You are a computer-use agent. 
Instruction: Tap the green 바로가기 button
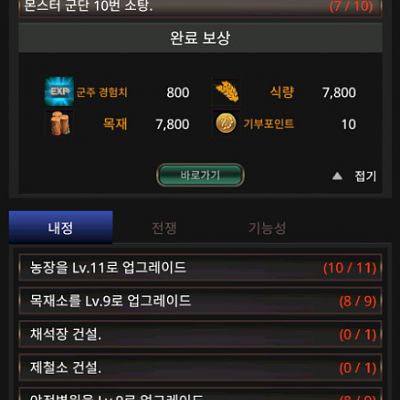pyautogui.click(x=200, y=175)
